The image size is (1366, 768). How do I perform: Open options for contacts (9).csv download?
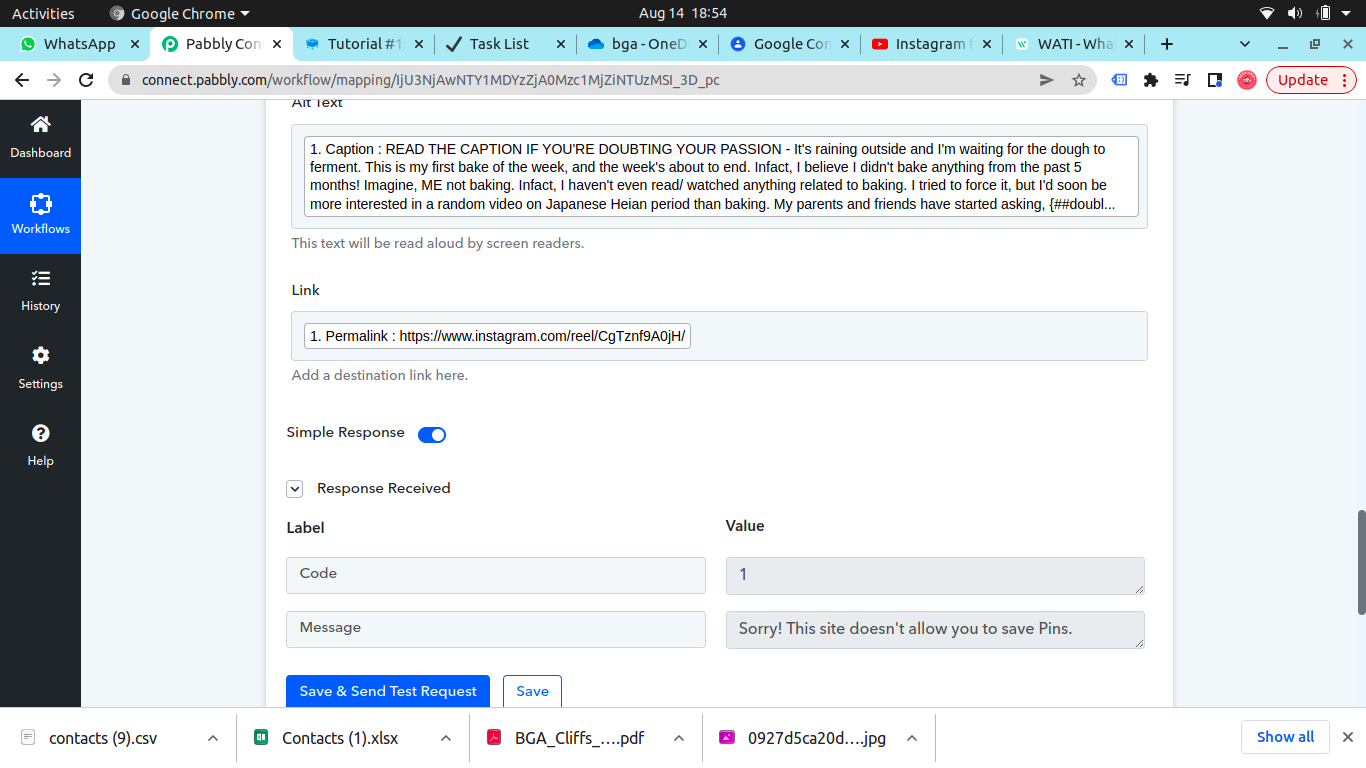tap(213, 738)
